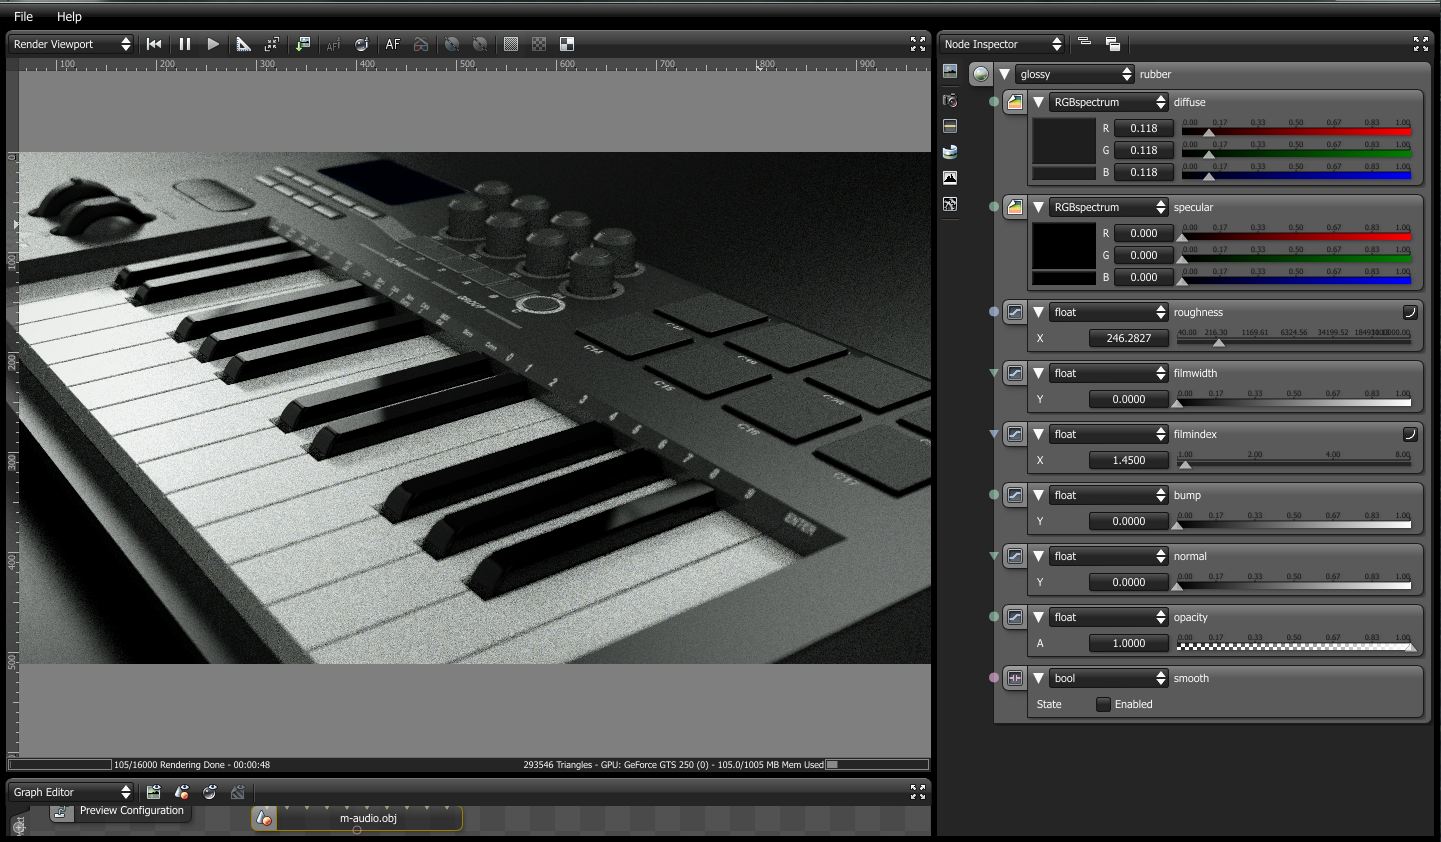Open the bump float type dropdown

tap(1108, 495)
